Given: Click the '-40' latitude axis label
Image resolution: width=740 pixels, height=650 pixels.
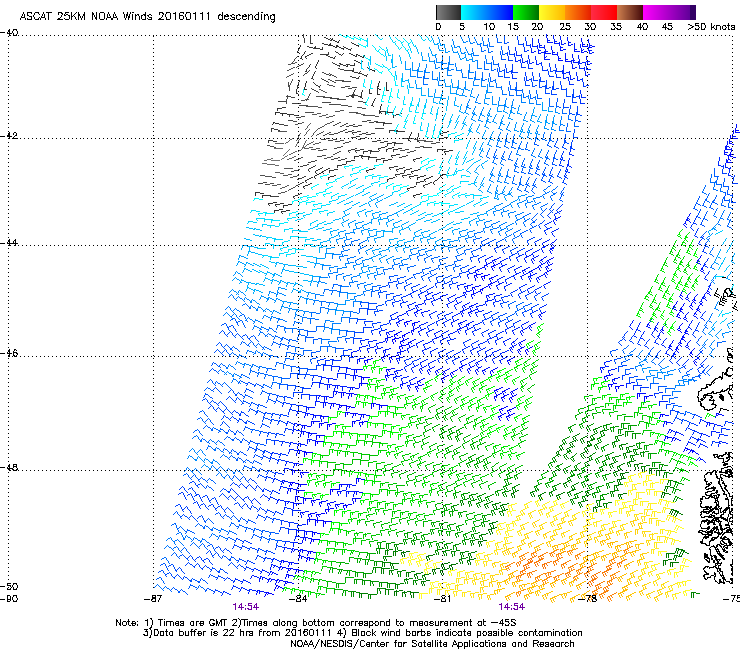Looking at the screenshot, I should click(9, 33).
